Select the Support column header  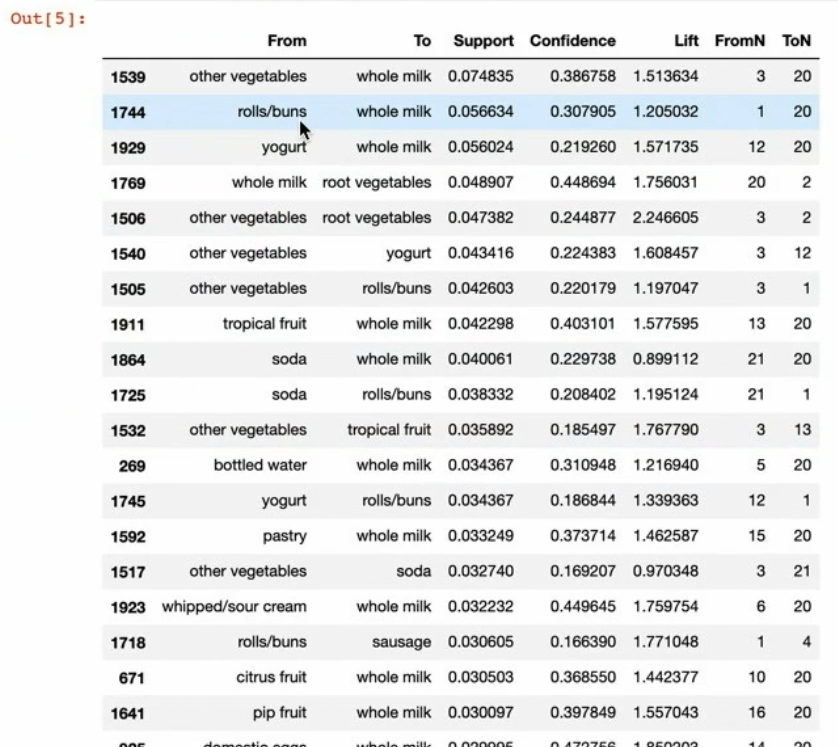pyautogui.click(x=483, y=41)
